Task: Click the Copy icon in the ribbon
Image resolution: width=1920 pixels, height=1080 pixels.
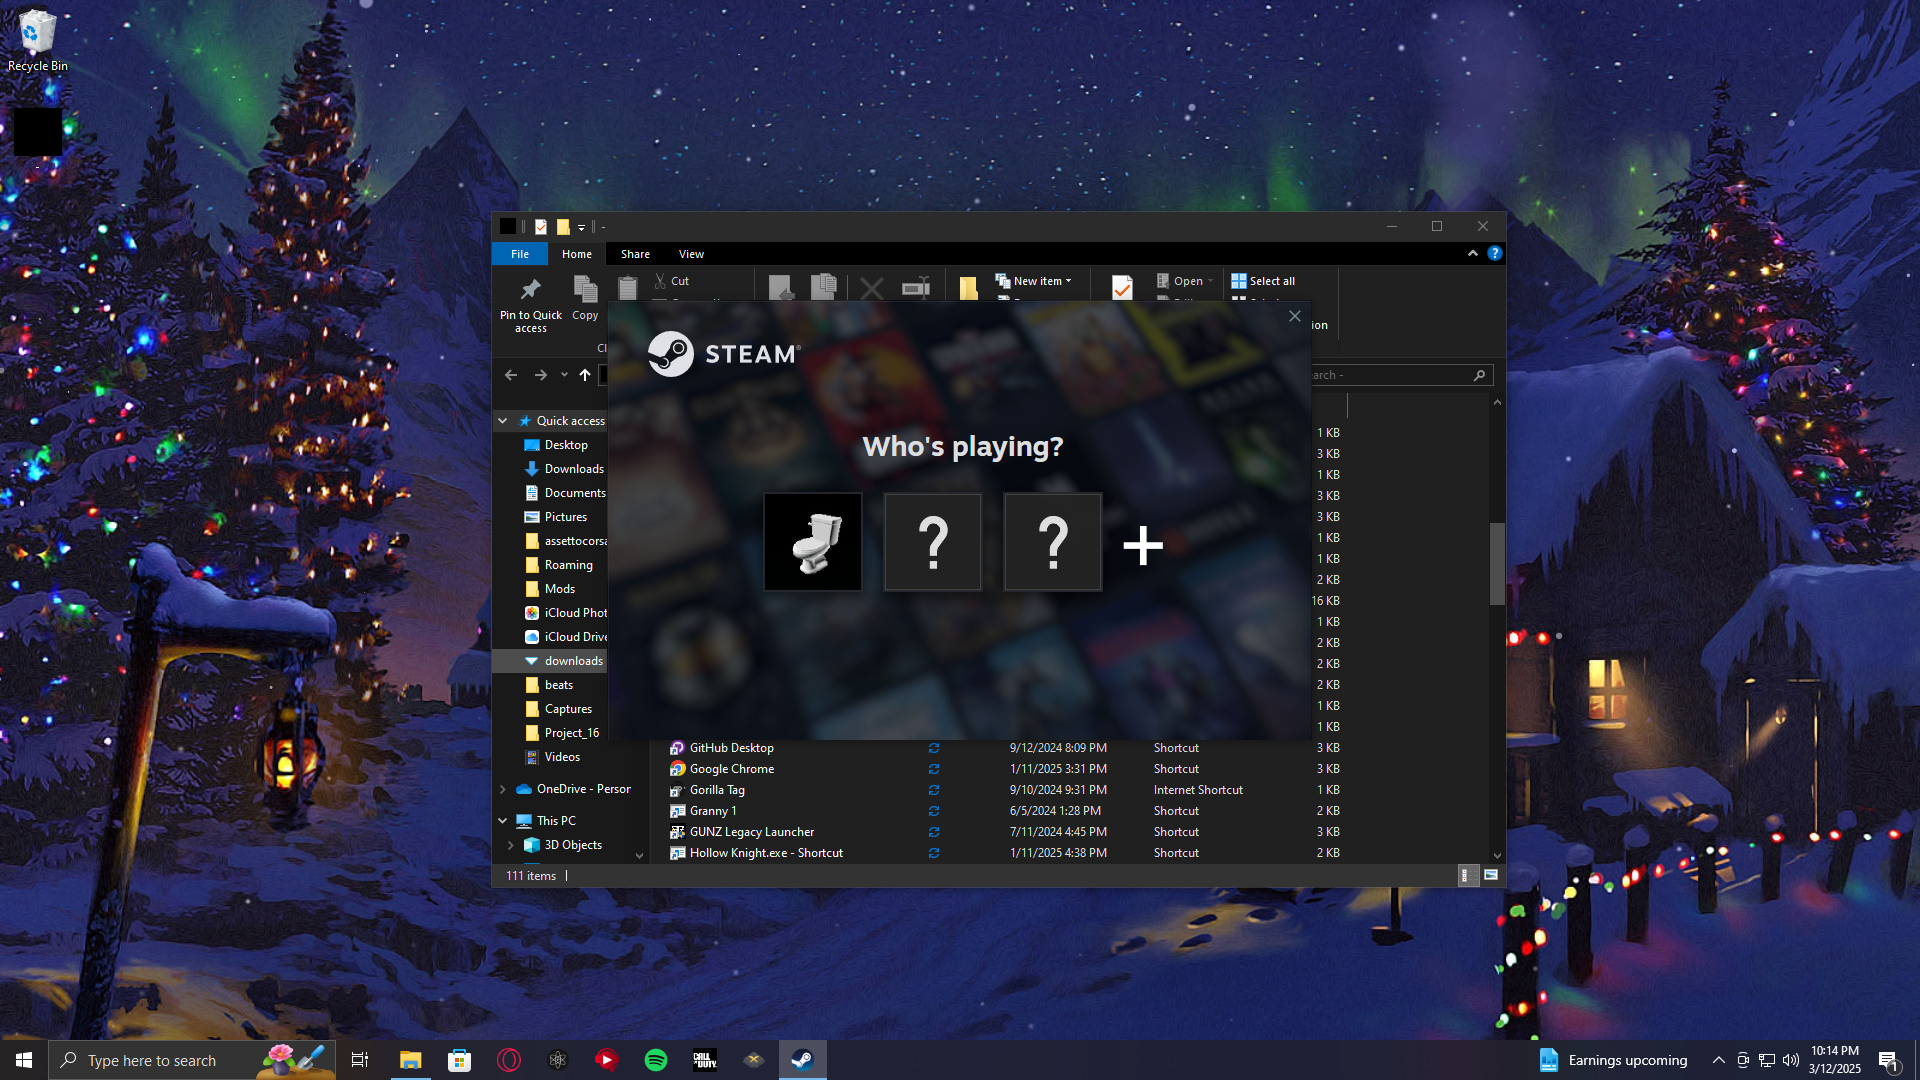Action: [585, 299]
